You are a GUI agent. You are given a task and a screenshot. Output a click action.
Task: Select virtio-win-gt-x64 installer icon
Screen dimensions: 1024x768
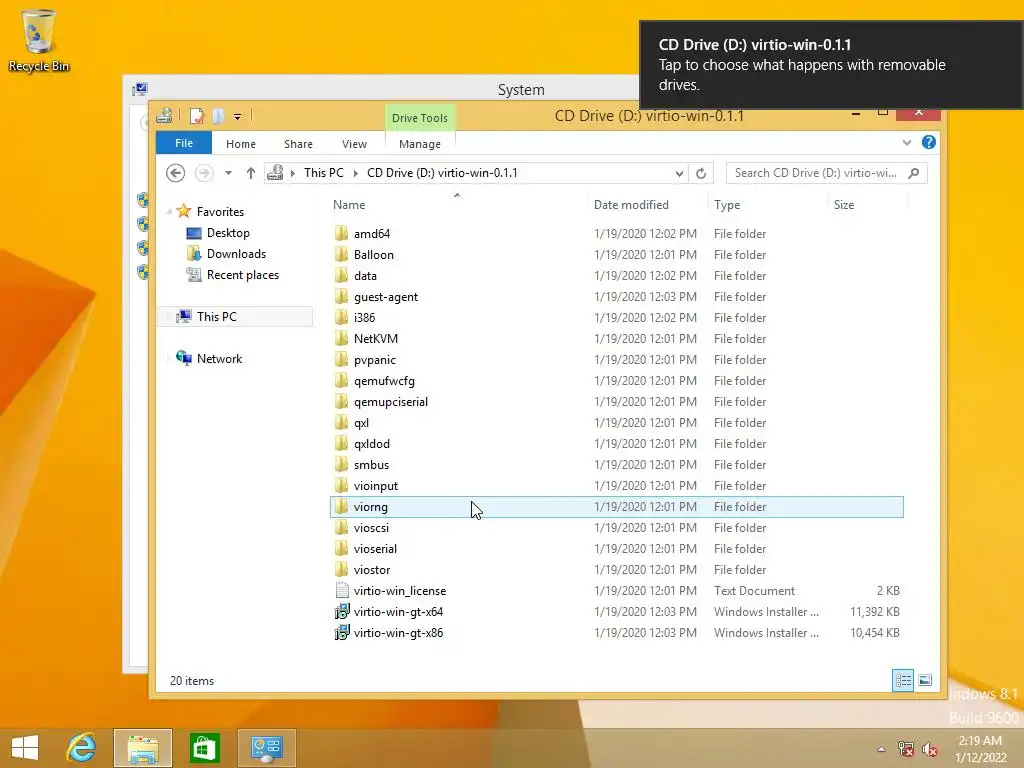[x=342, y=611]
